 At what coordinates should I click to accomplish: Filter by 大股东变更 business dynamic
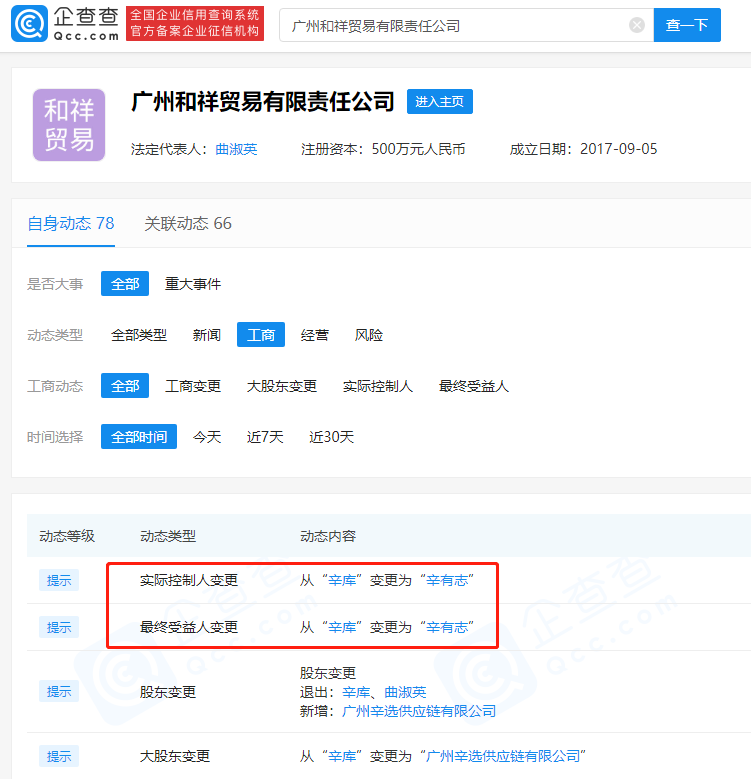tap(282, 386)
